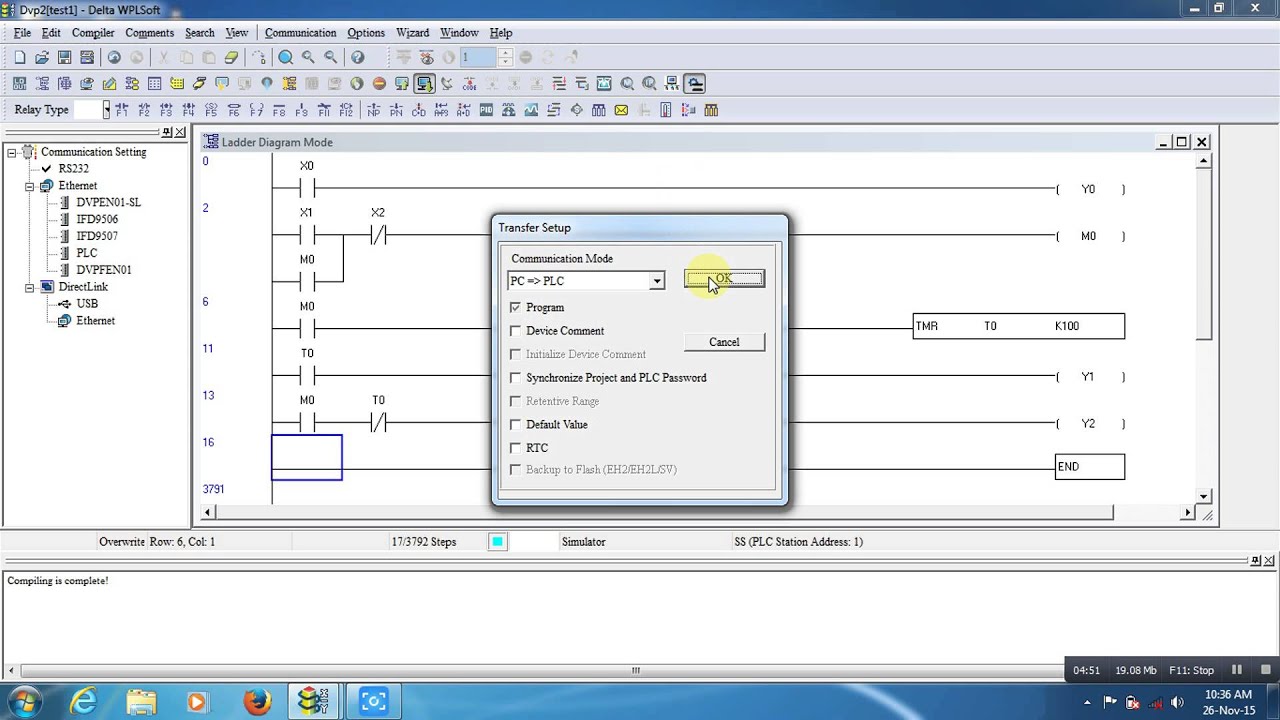Click the simulator icon at toolbar end

click(x=695, y=84)
